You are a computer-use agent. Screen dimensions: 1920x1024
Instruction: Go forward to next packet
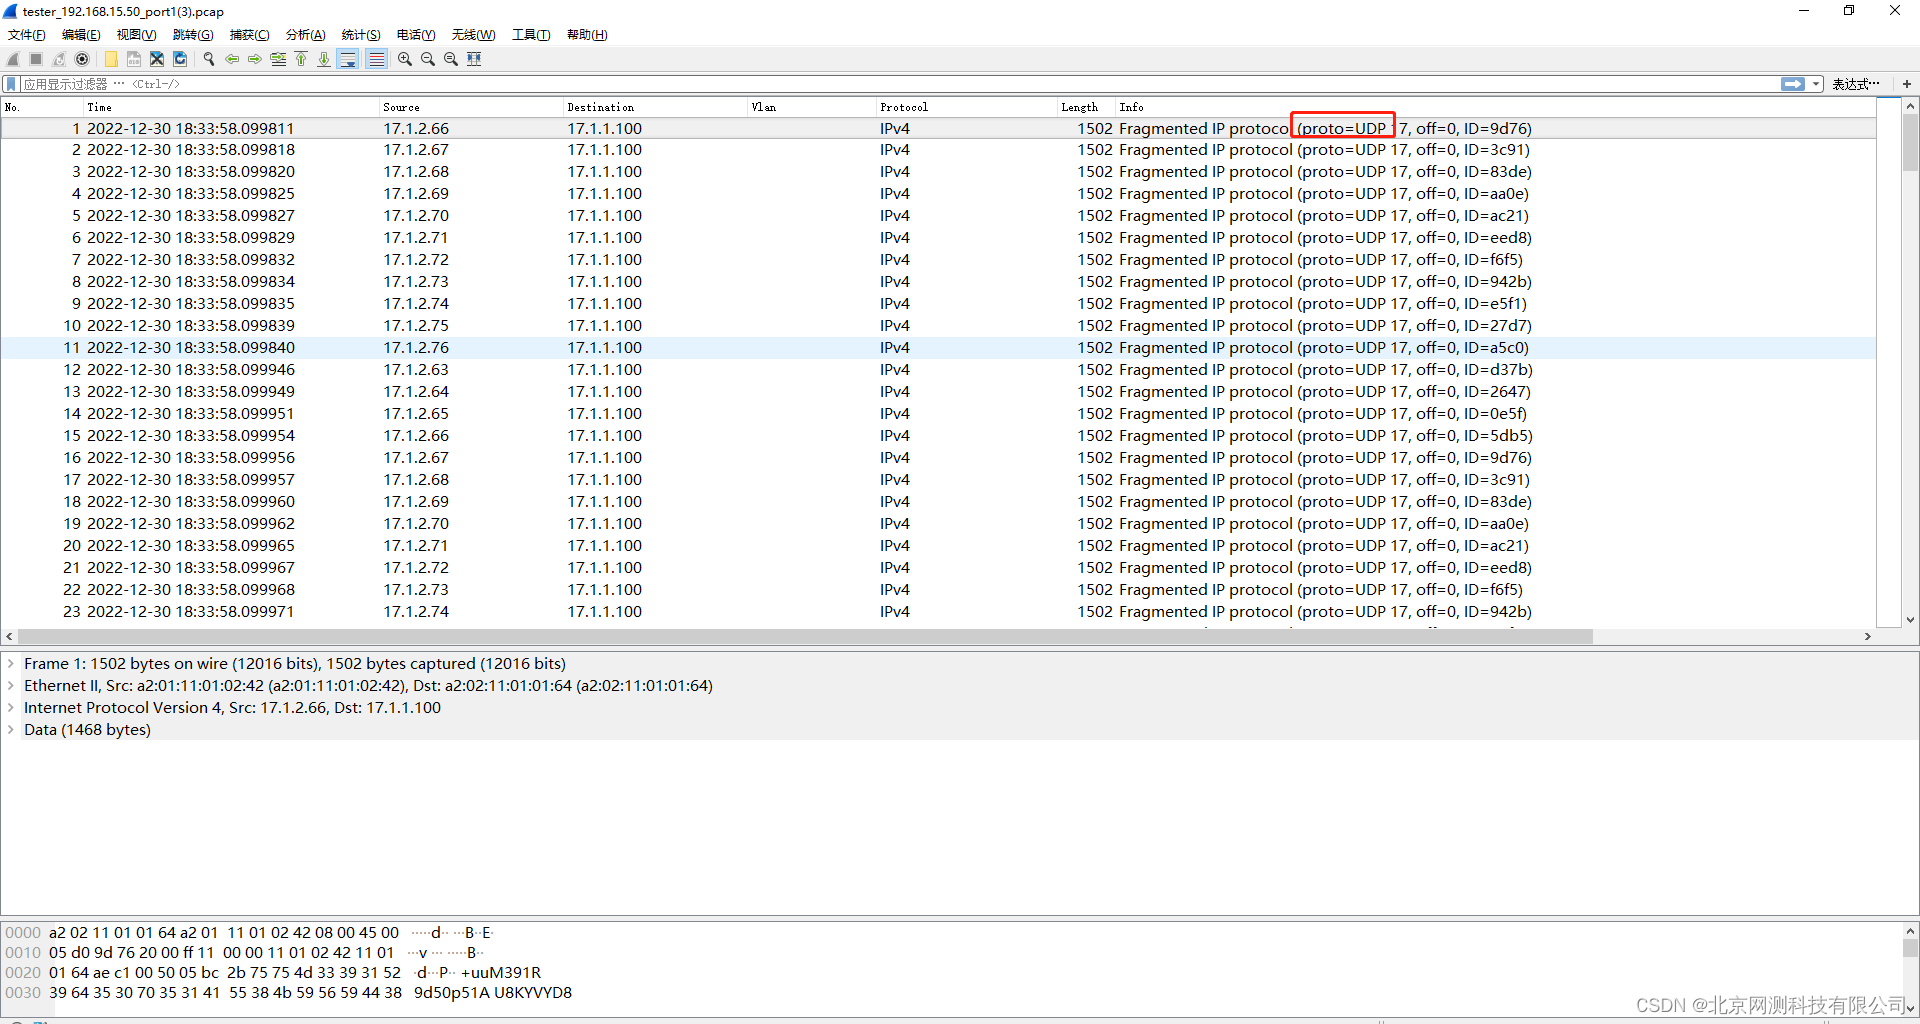pyautogui.click(x=255, y=59)
